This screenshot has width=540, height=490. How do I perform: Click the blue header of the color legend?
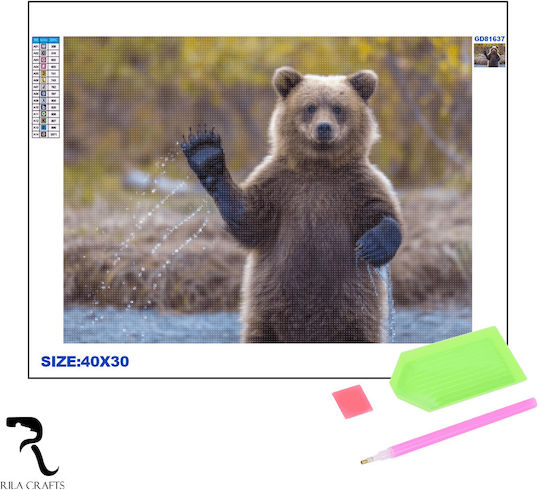[46, 40]
